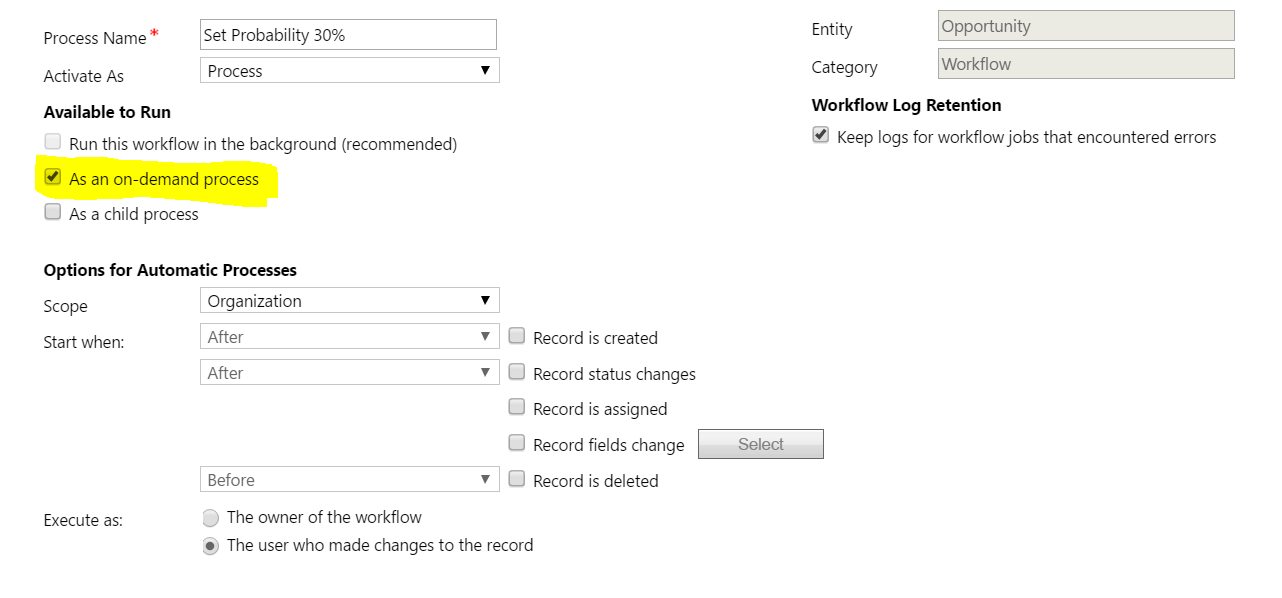Uncheck As an on-demand process
Screen dimensions: 1282x598
(x=53, y=177)
